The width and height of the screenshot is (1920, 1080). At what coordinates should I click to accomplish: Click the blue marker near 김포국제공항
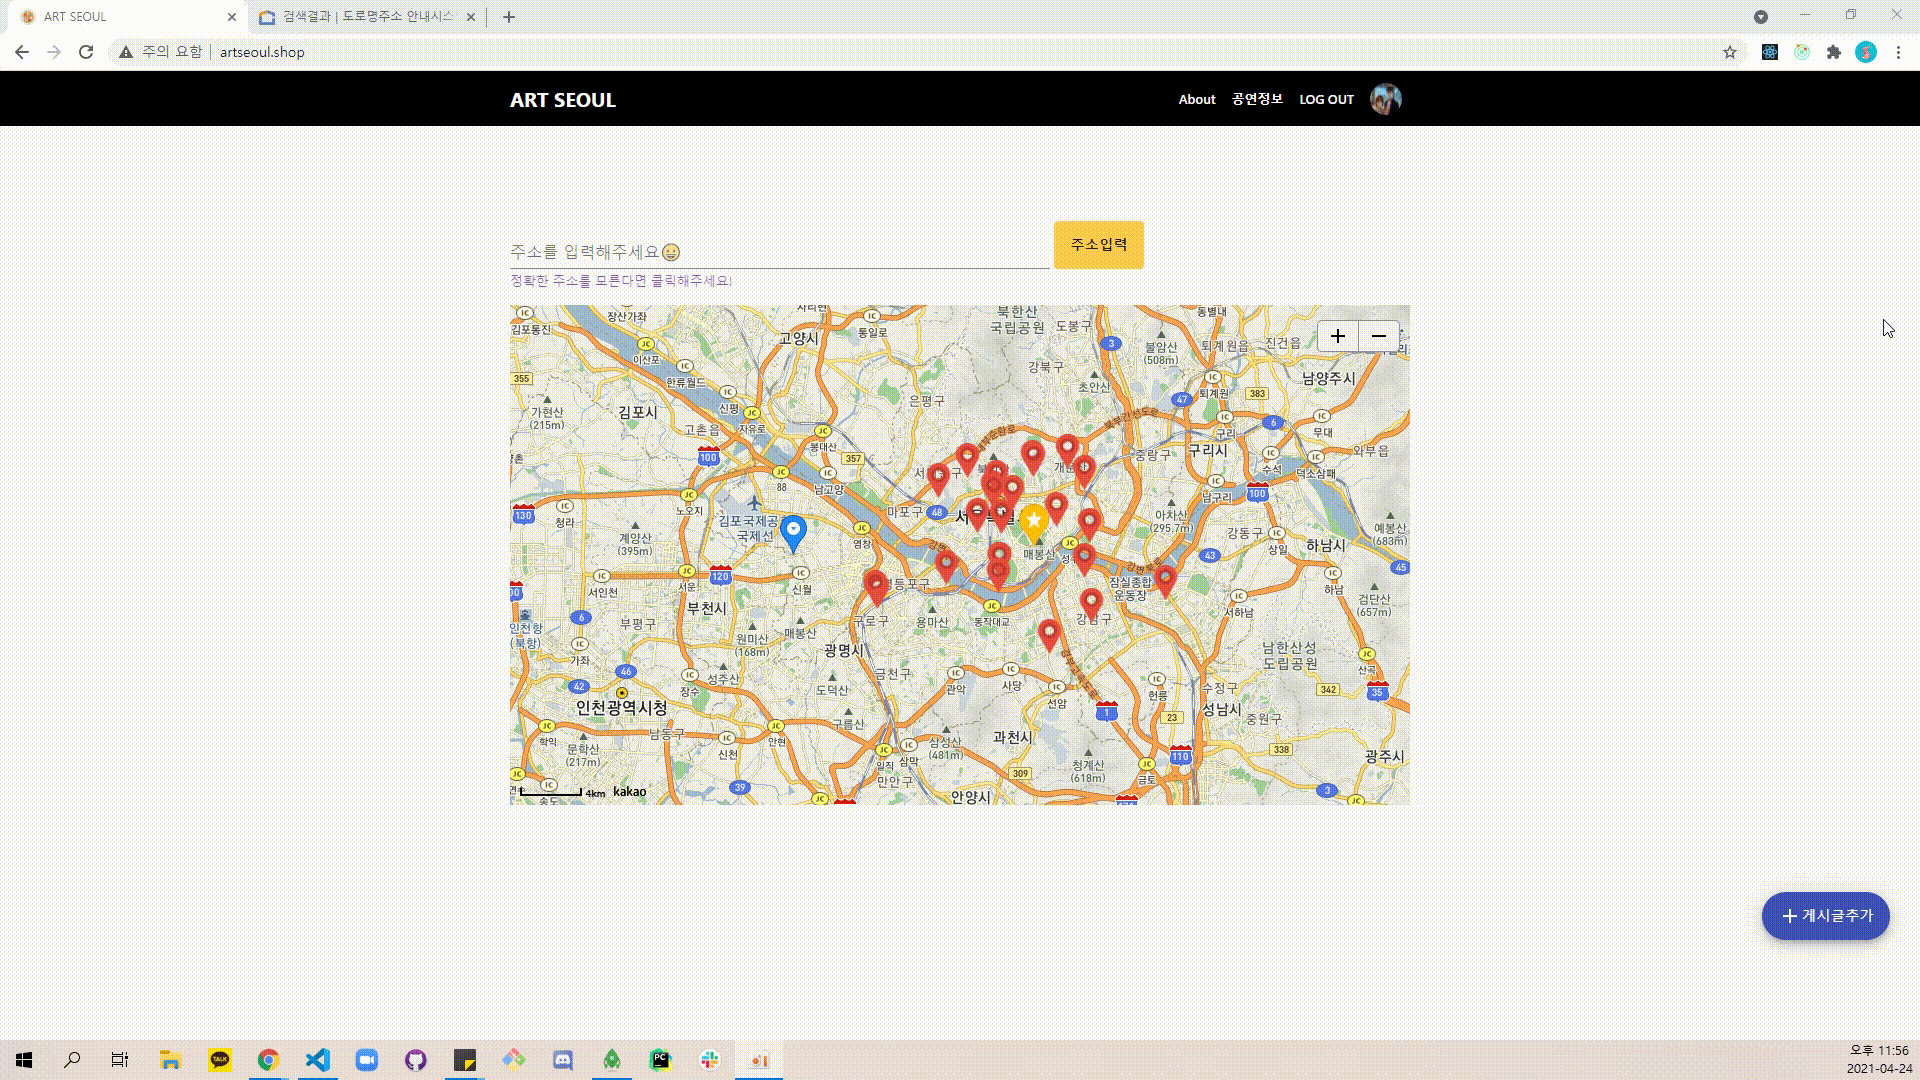tap(793, 534)
